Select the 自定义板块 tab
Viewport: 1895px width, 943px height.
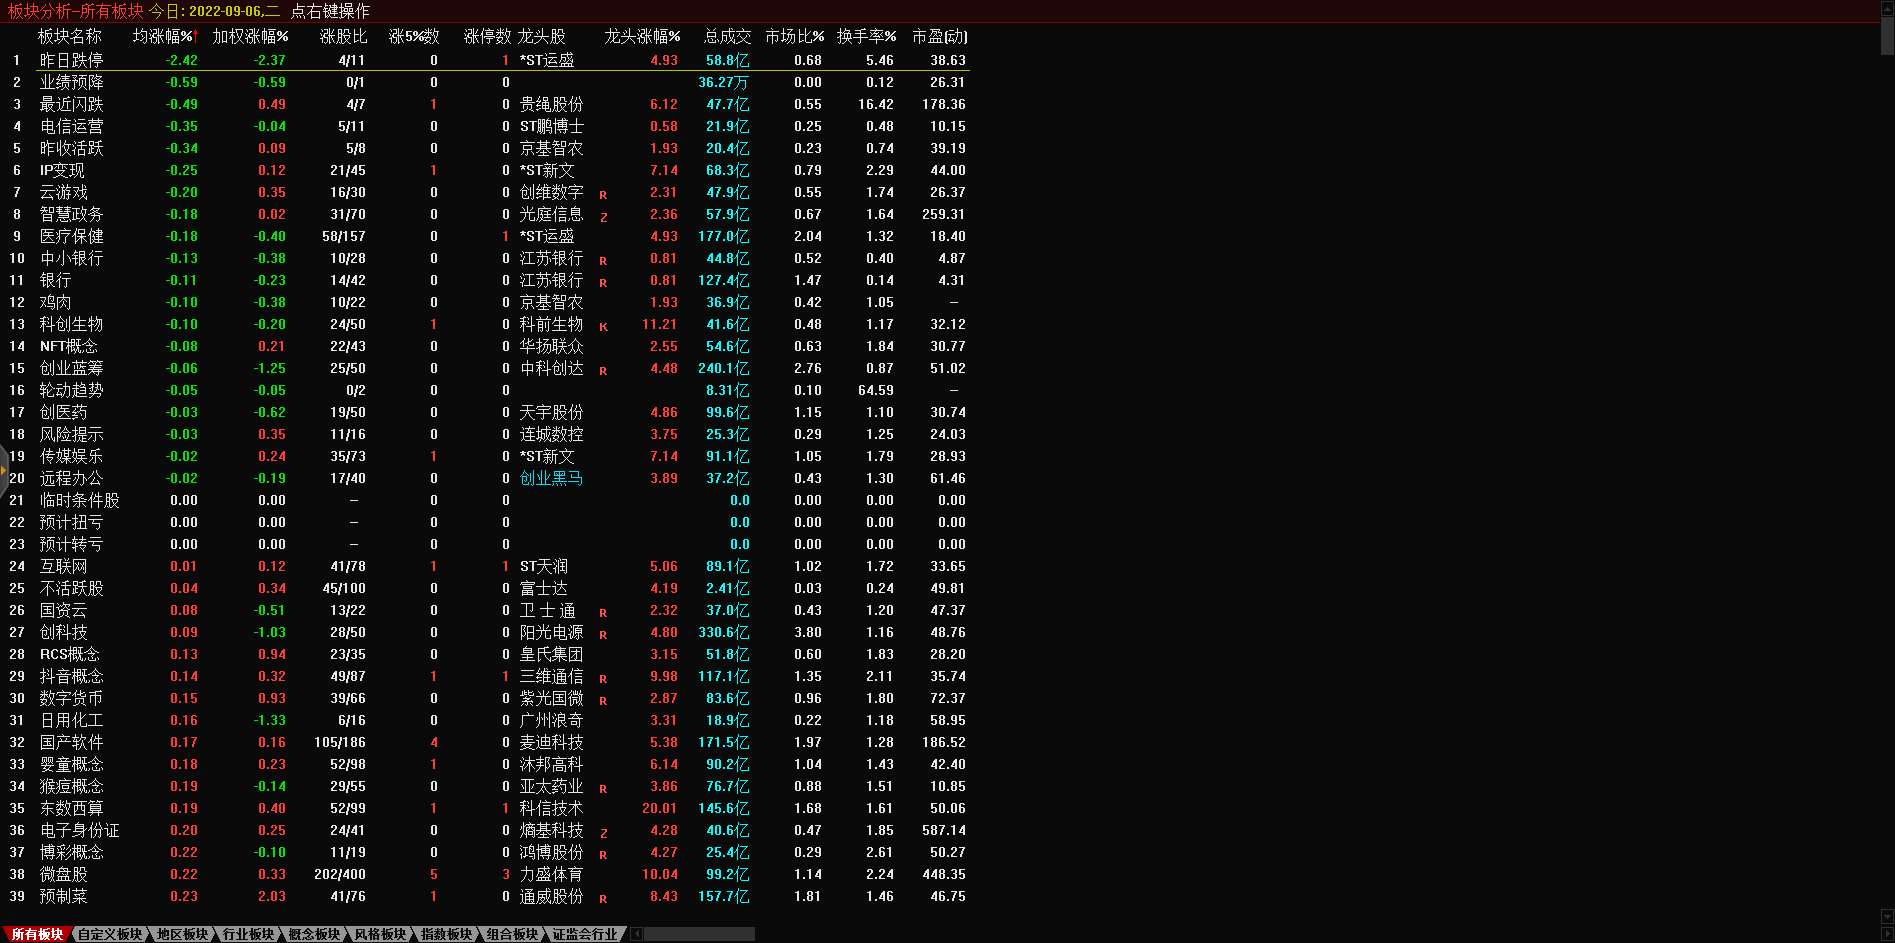coord(110,934)
